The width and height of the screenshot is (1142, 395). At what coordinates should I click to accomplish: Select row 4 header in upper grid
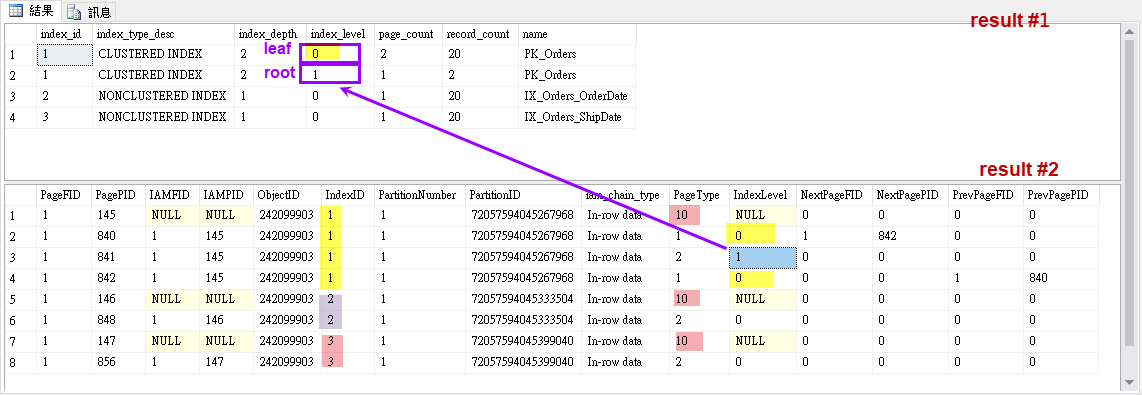[x=20, y=117]
